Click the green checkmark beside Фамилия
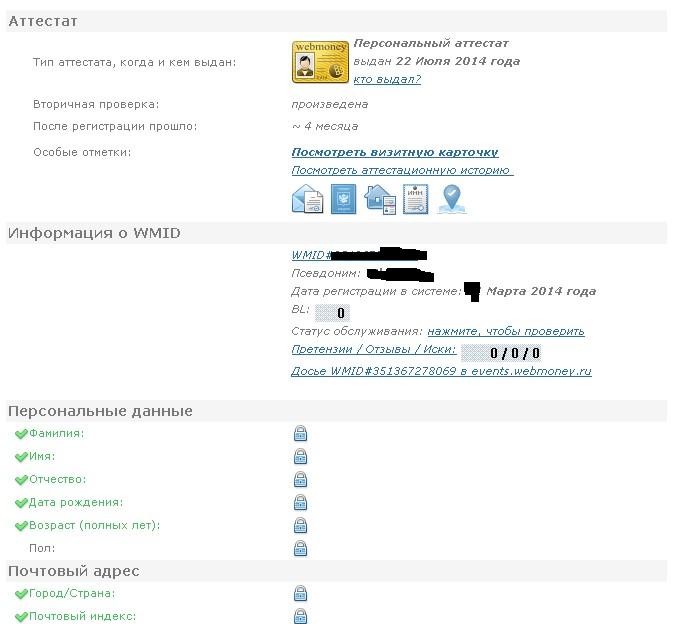The height and width of the screenshot is (624, 685). (x=21, y=434)
